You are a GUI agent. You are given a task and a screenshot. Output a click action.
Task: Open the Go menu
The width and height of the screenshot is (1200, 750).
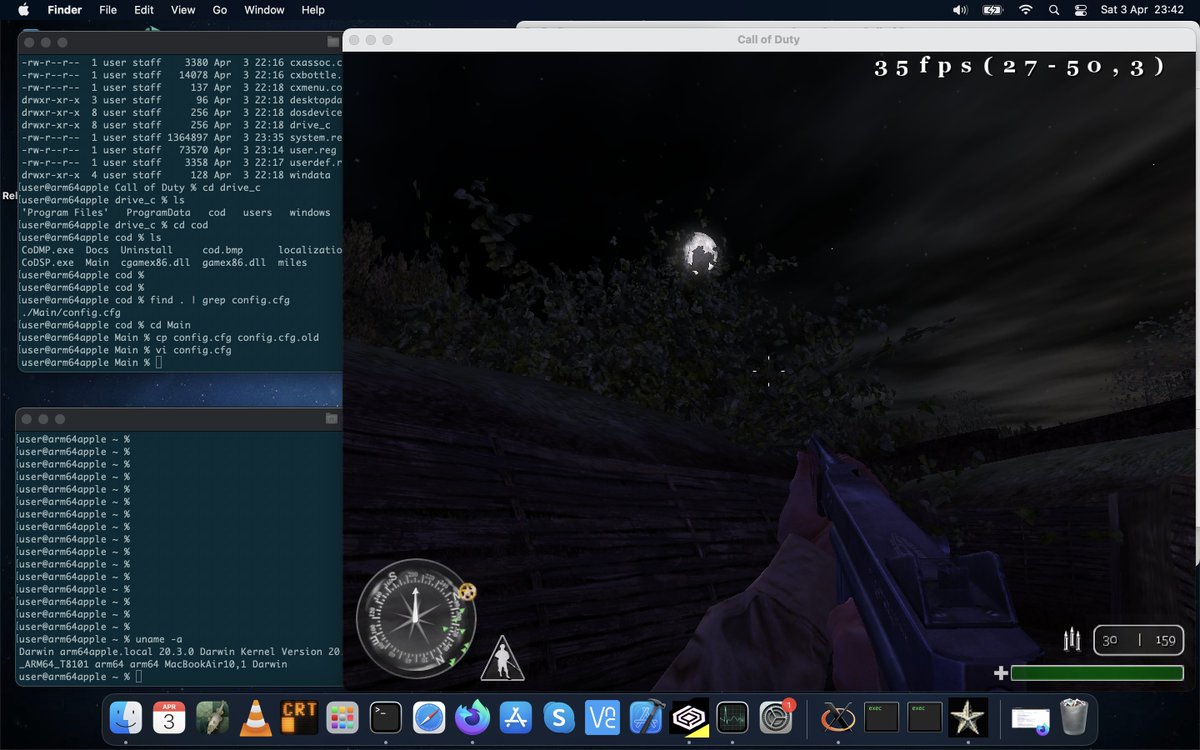(x=220, y=10)
